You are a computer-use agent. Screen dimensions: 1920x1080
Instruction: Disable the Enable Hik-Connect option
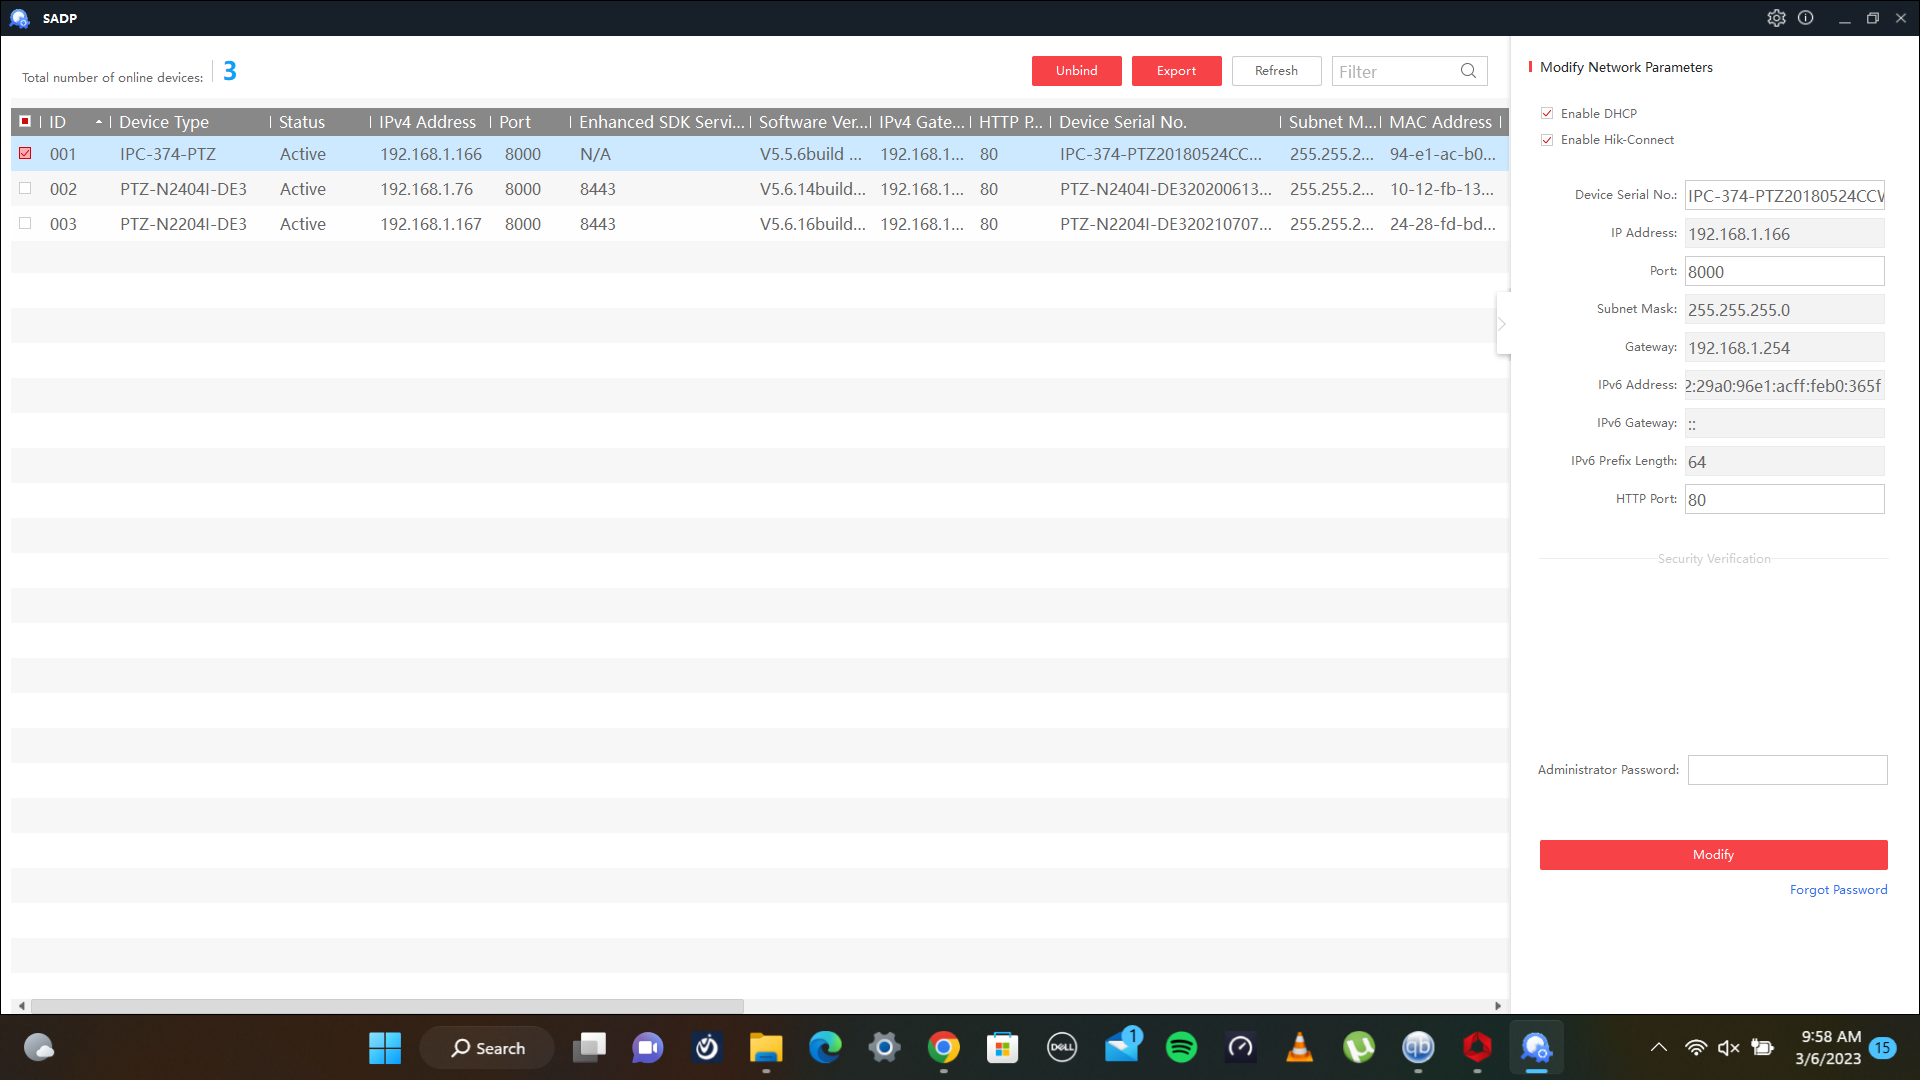coord(1548,139)
